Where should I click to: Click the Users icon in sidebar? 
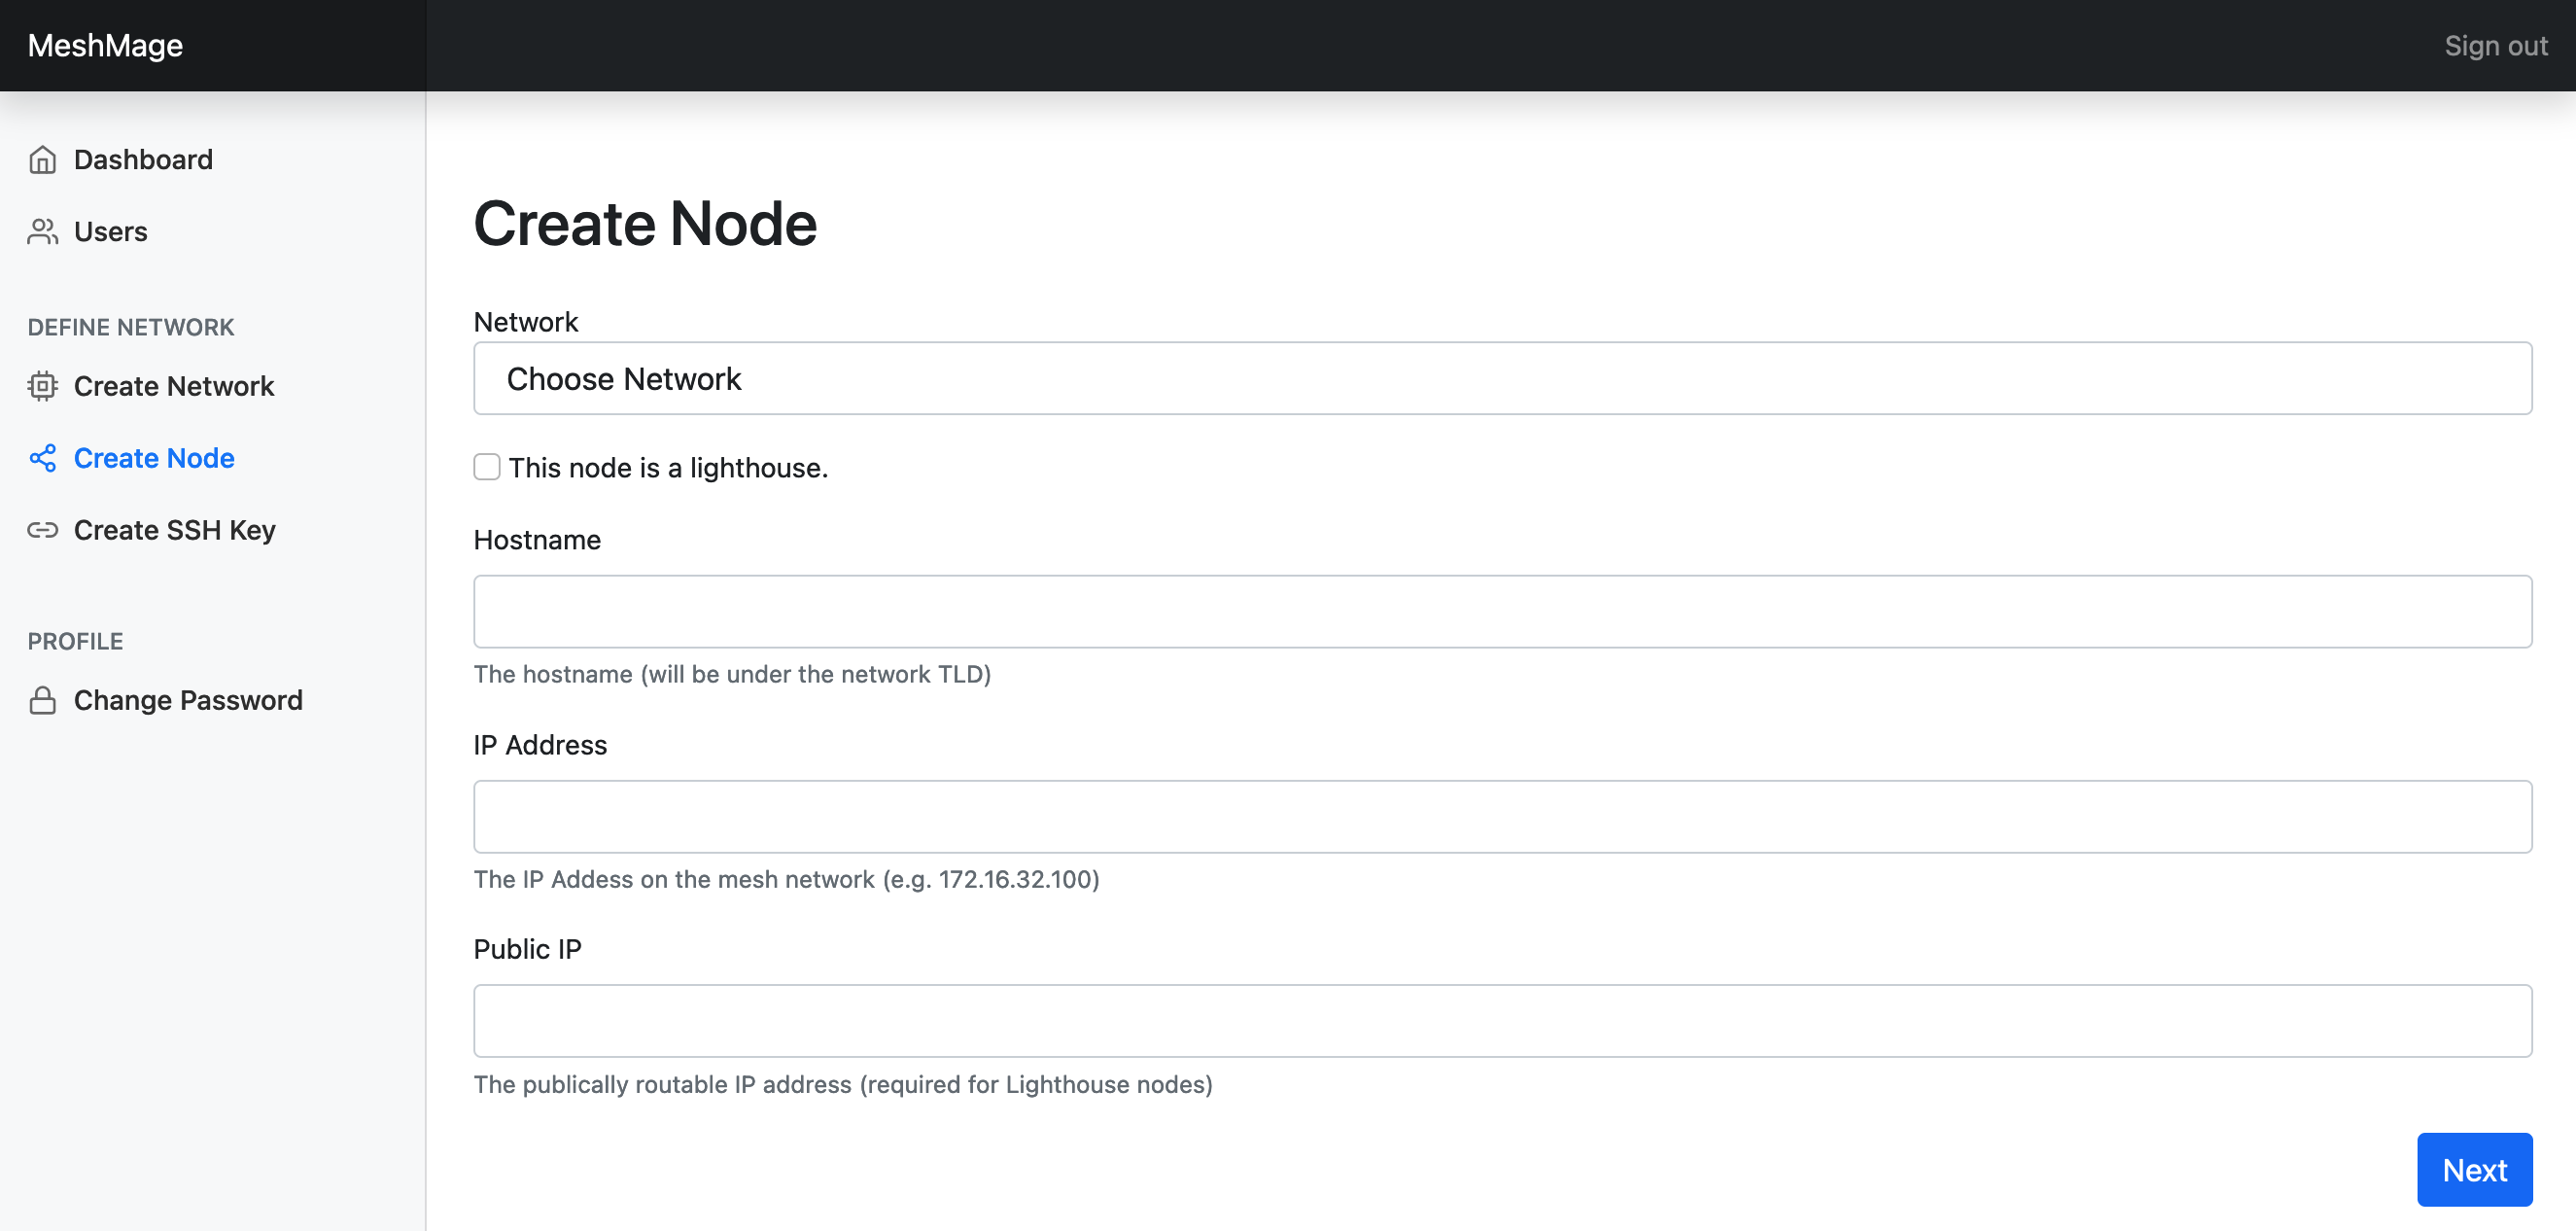[x=43, y=230]
